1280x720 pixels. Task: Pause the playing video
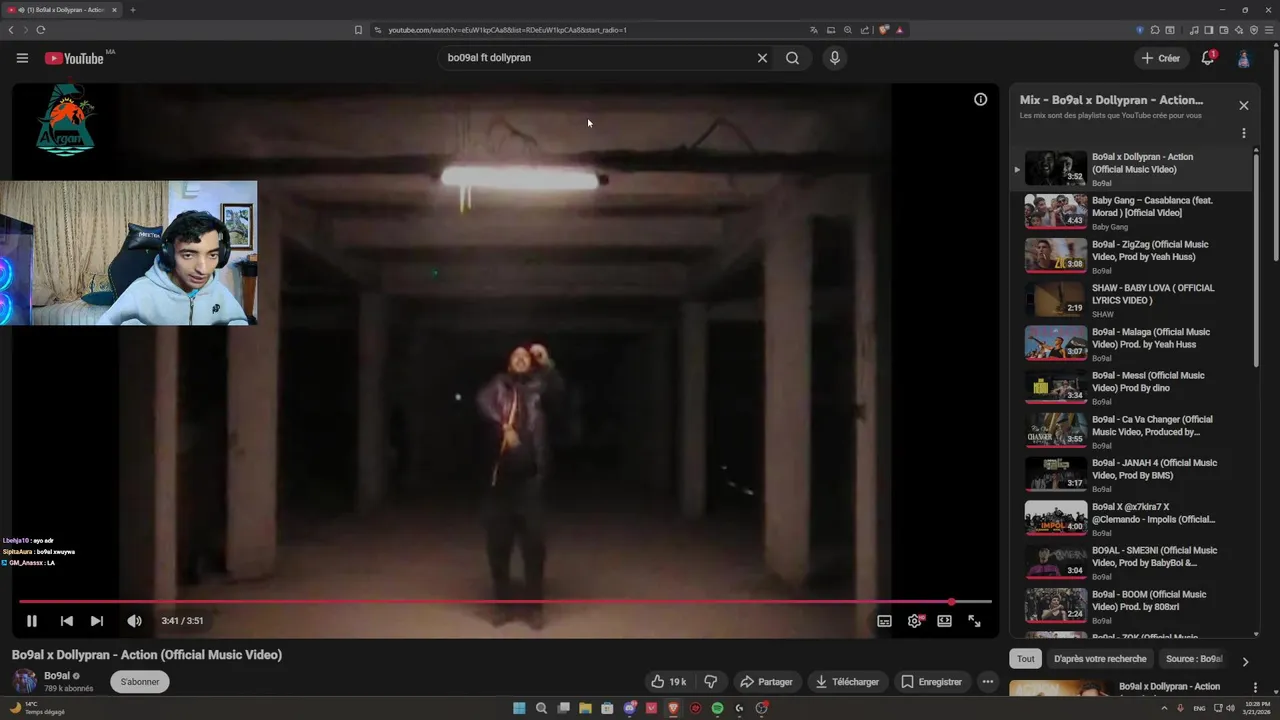click(x=32, y=621)
